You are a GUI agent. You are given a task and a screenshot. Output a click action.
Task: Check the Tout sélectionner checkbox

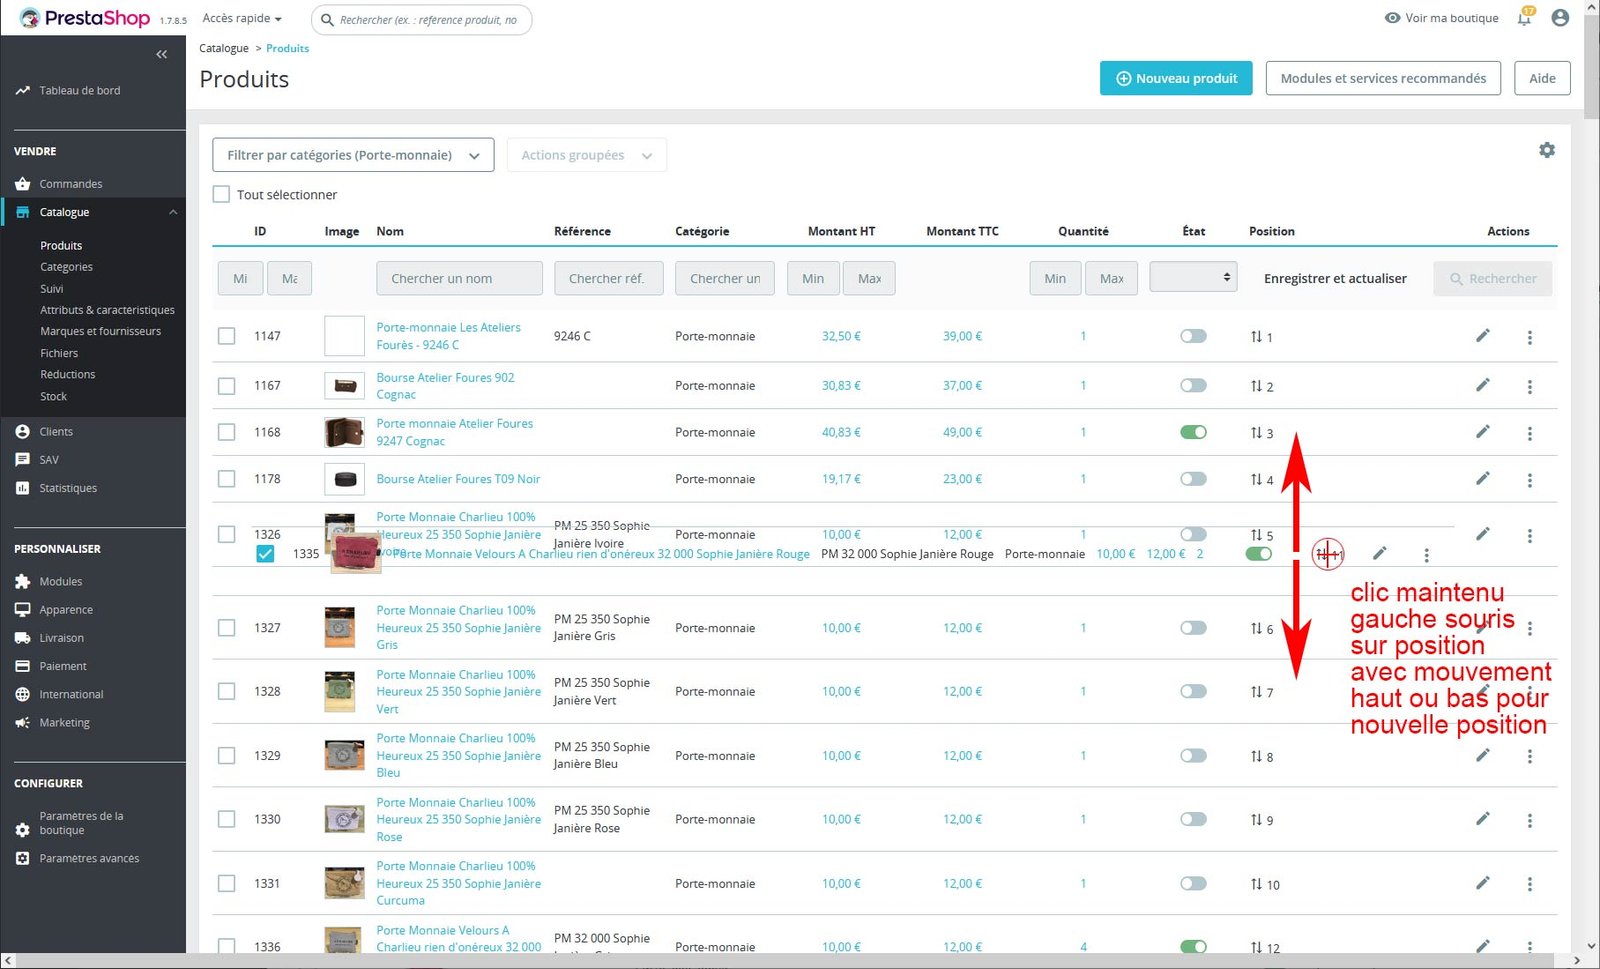[222, 194]
